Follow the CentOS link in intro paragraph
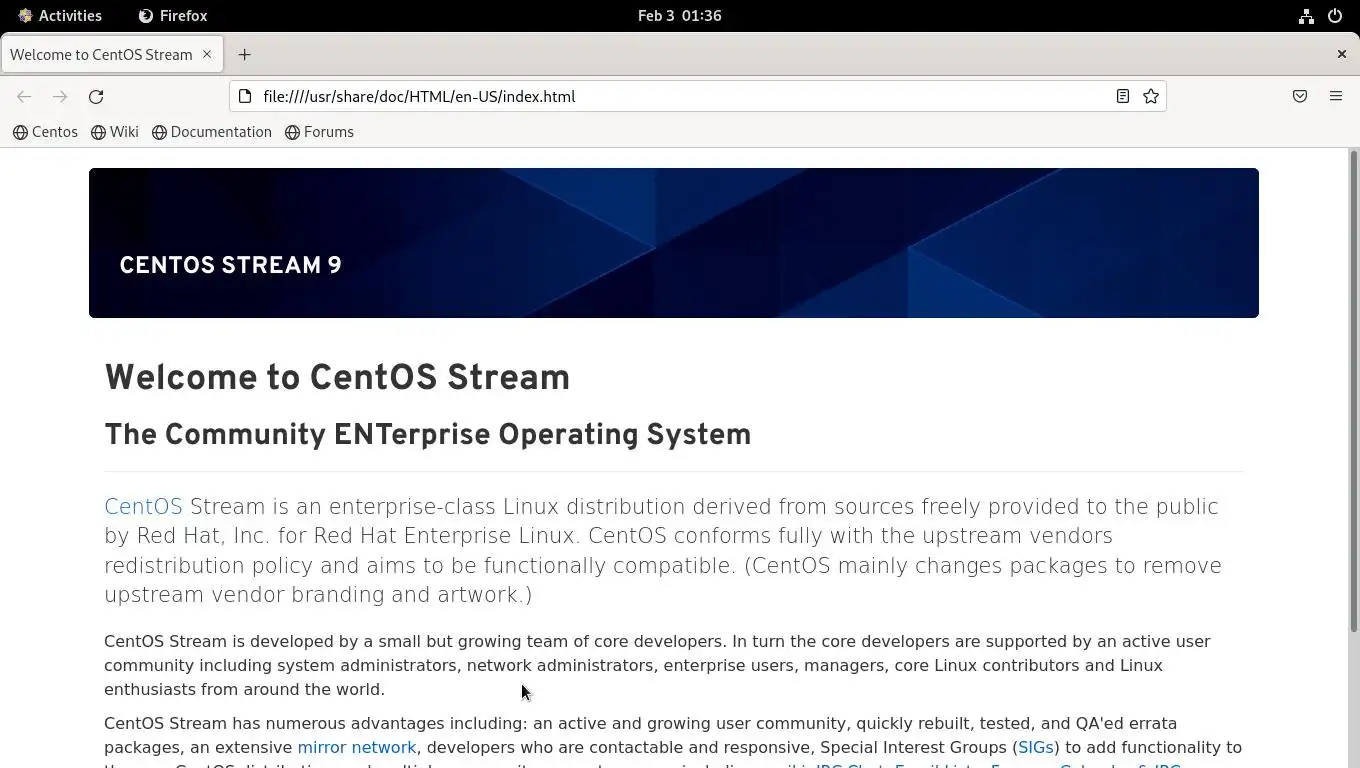Screen dimensions: 1360x768 (x=143, y=507)
